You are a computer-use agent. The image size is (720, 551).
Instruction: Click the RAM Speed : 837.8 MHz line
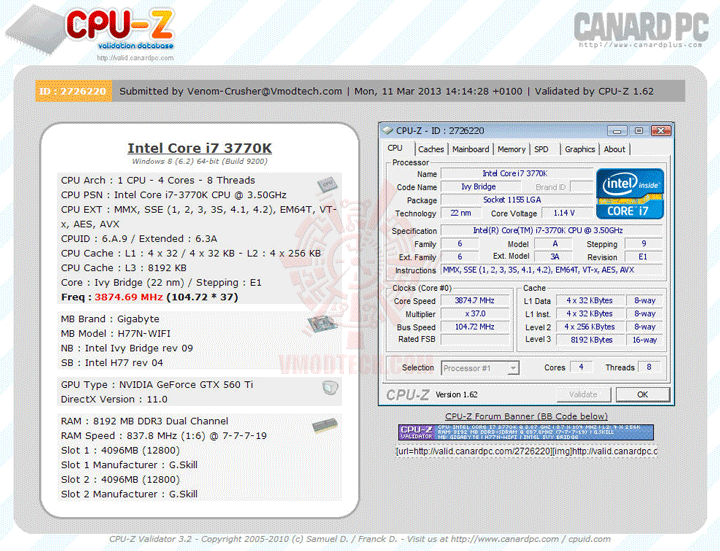point(164,436)
